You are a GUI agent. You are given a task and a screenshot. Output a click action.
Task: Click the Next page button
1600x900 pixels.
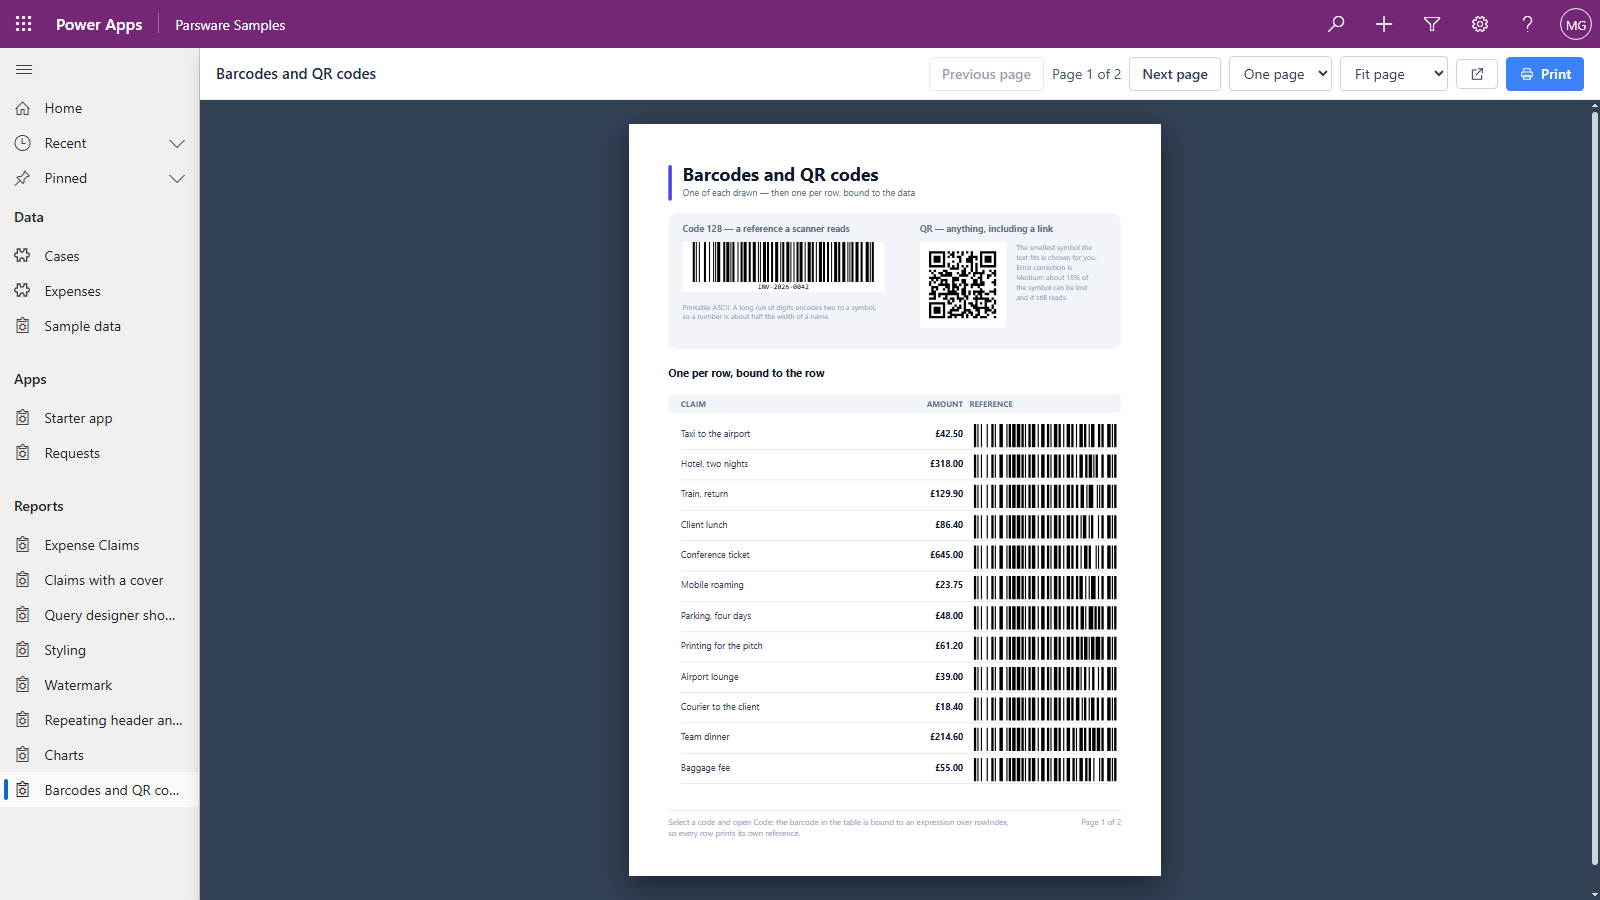coord(1175,74)
